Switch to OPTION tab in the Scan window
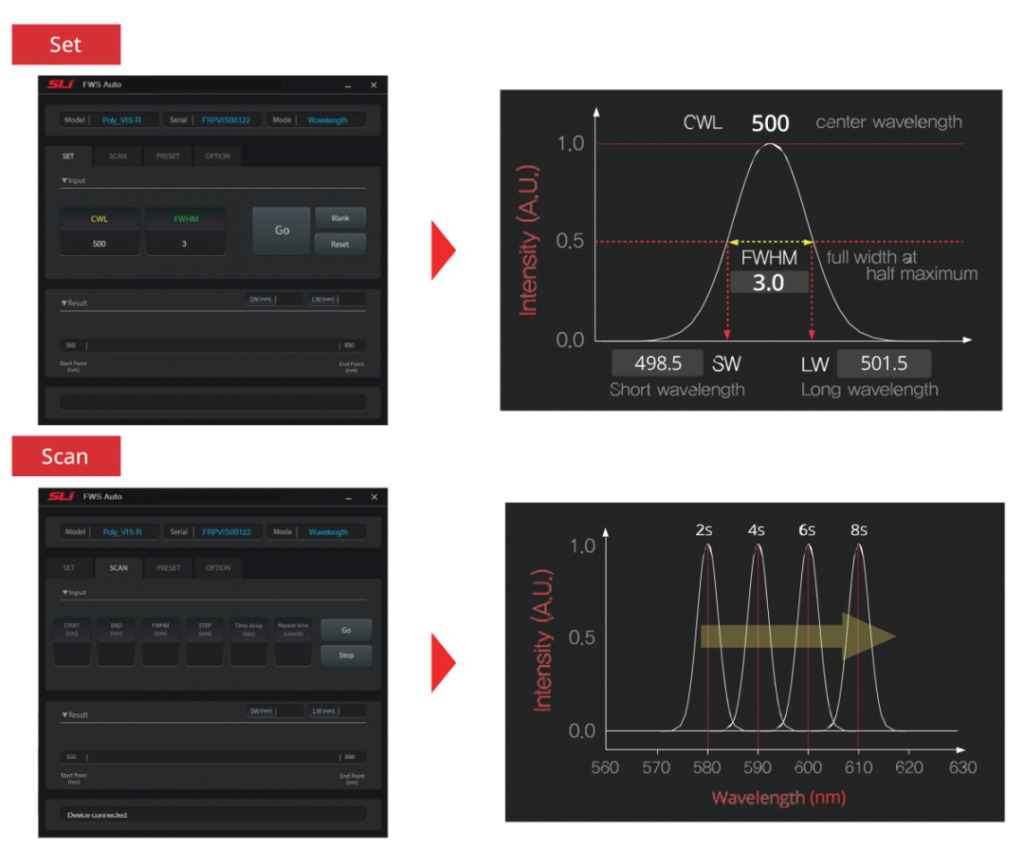This screenshot has width=1024, height=868. coord(218,568)
